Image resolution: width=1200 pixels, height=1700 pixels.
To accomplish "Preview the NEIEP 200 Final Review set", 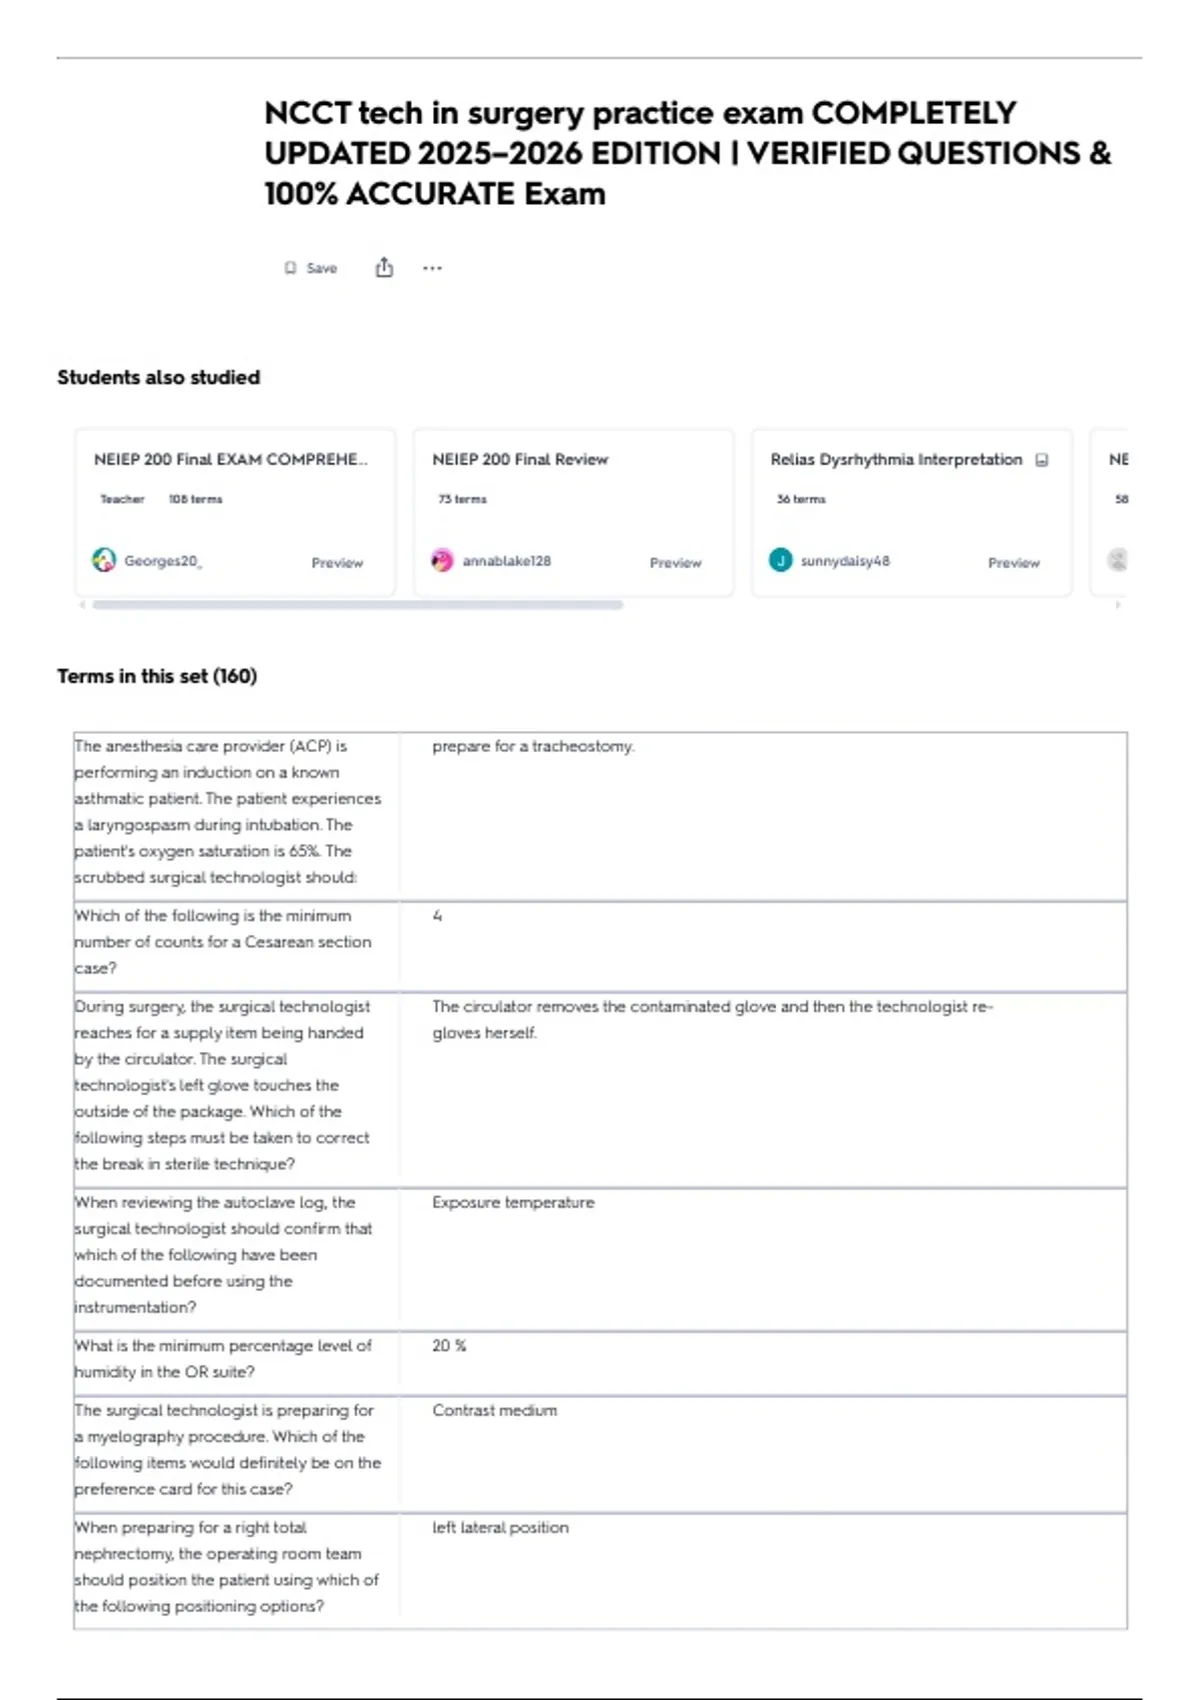I will pos(675,563).
